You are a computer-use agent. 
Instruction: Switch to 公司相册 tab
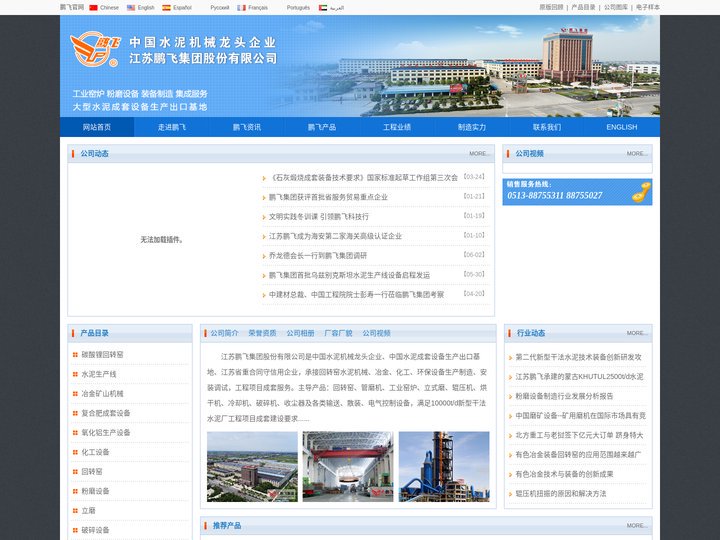301,333
